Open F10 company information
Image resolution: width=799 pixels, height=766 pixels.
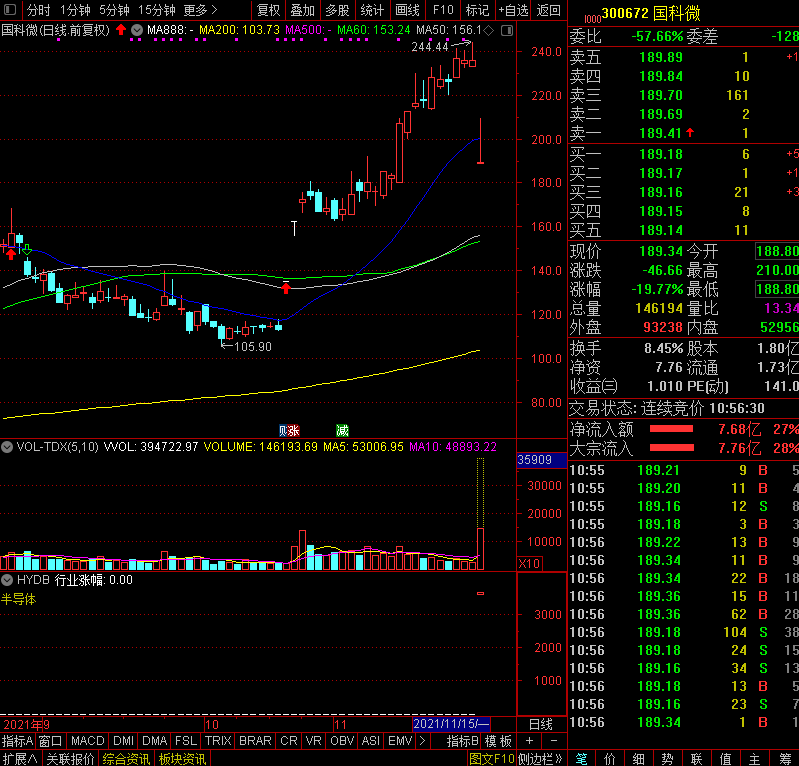[x=443, y=10]
